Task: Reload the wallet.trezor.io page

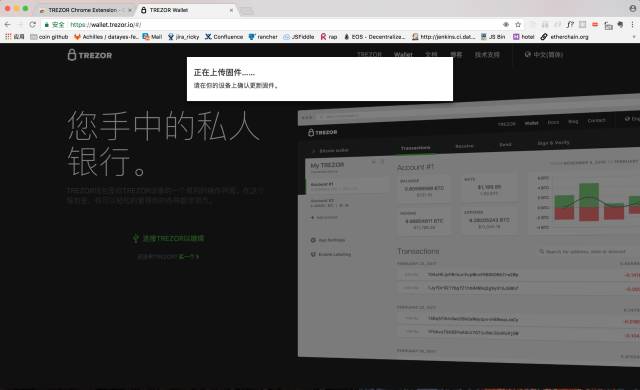Action: pos(33,24)
